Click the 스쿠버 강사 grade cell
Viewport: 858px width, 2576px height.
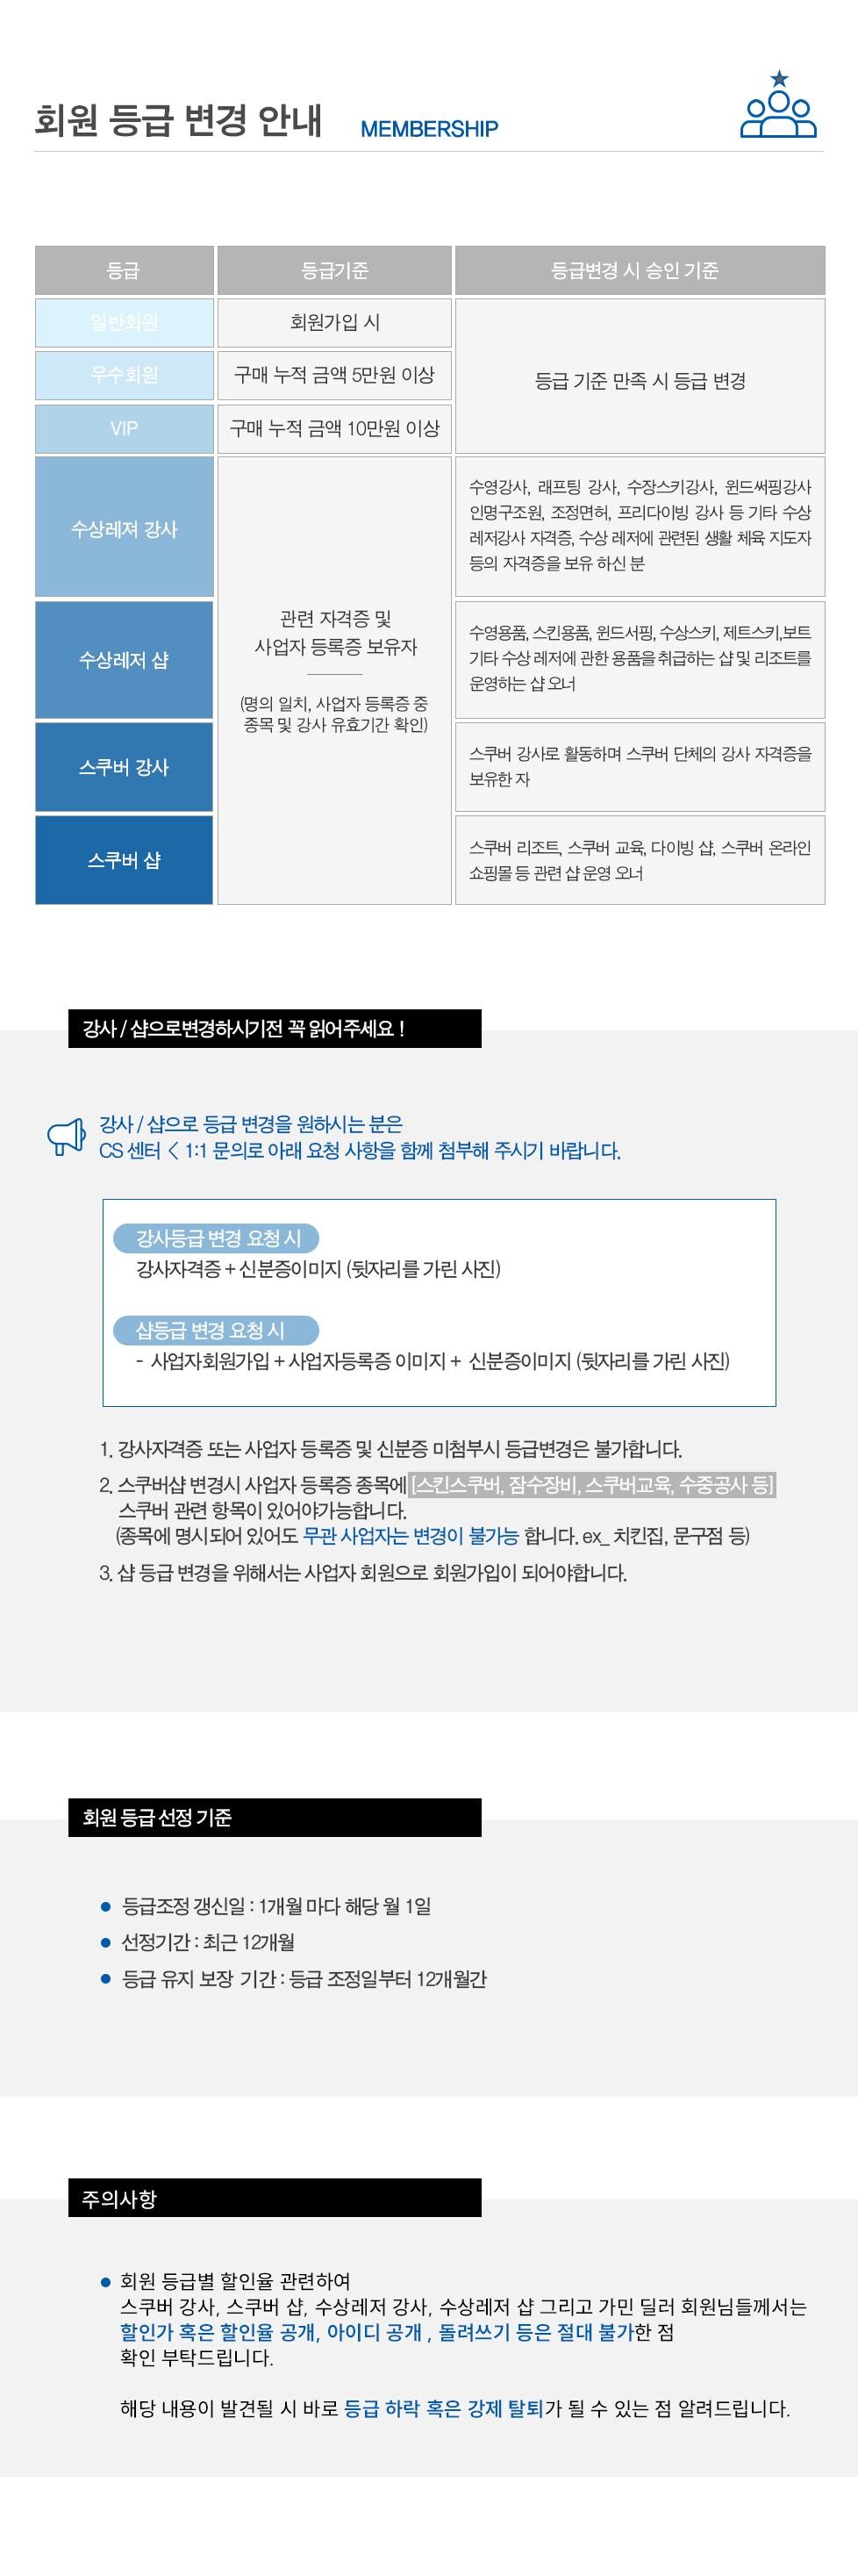(124, 767)
